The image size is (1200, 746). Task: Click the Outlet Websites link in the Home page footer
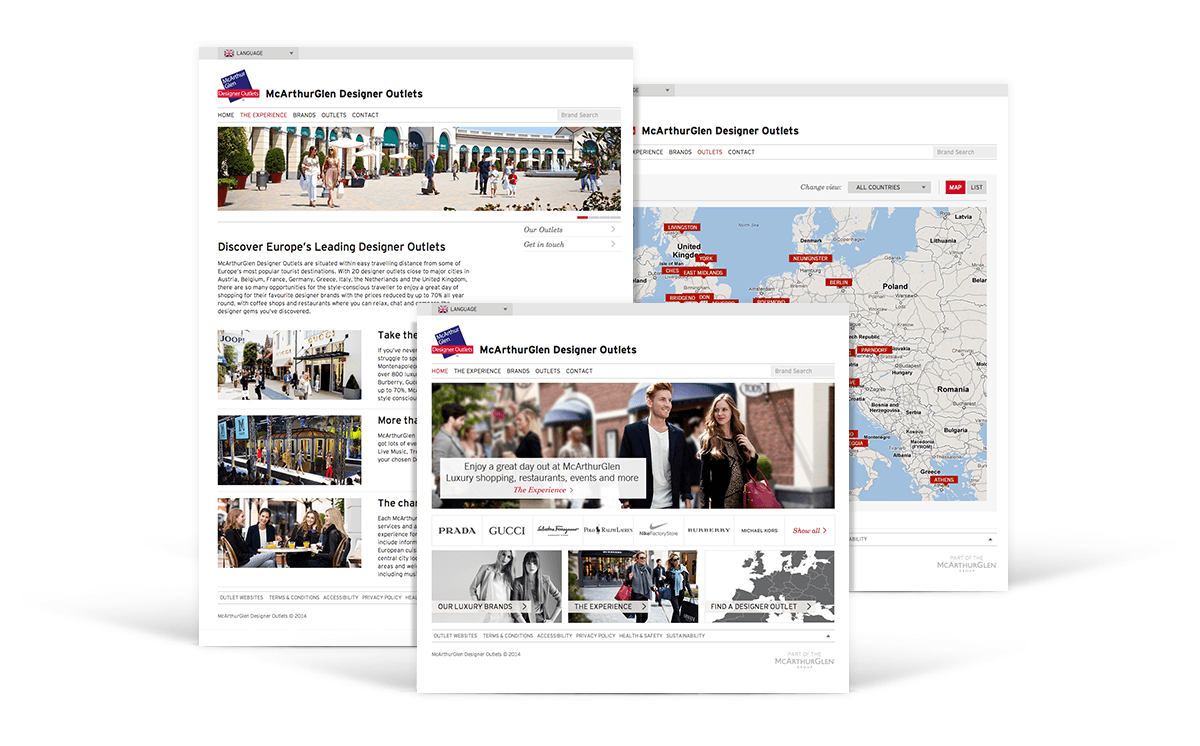455,636
